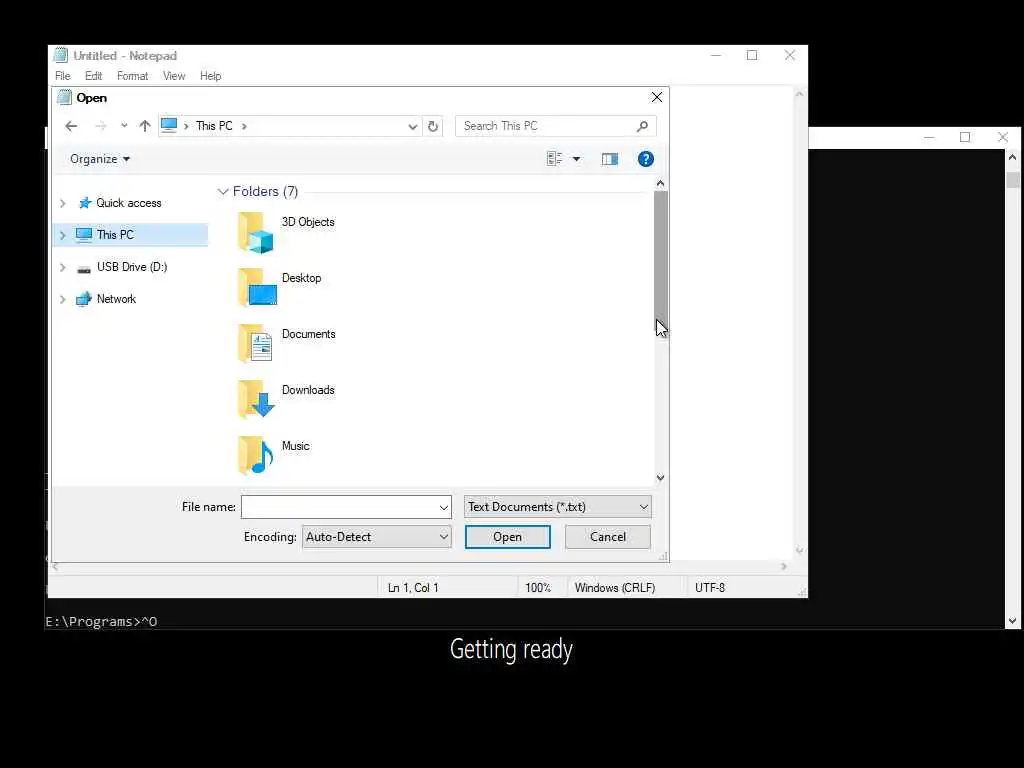Collapse the Folders (7) group
The width and height of the screenshot is (1024, 768).
pos(223,191)
